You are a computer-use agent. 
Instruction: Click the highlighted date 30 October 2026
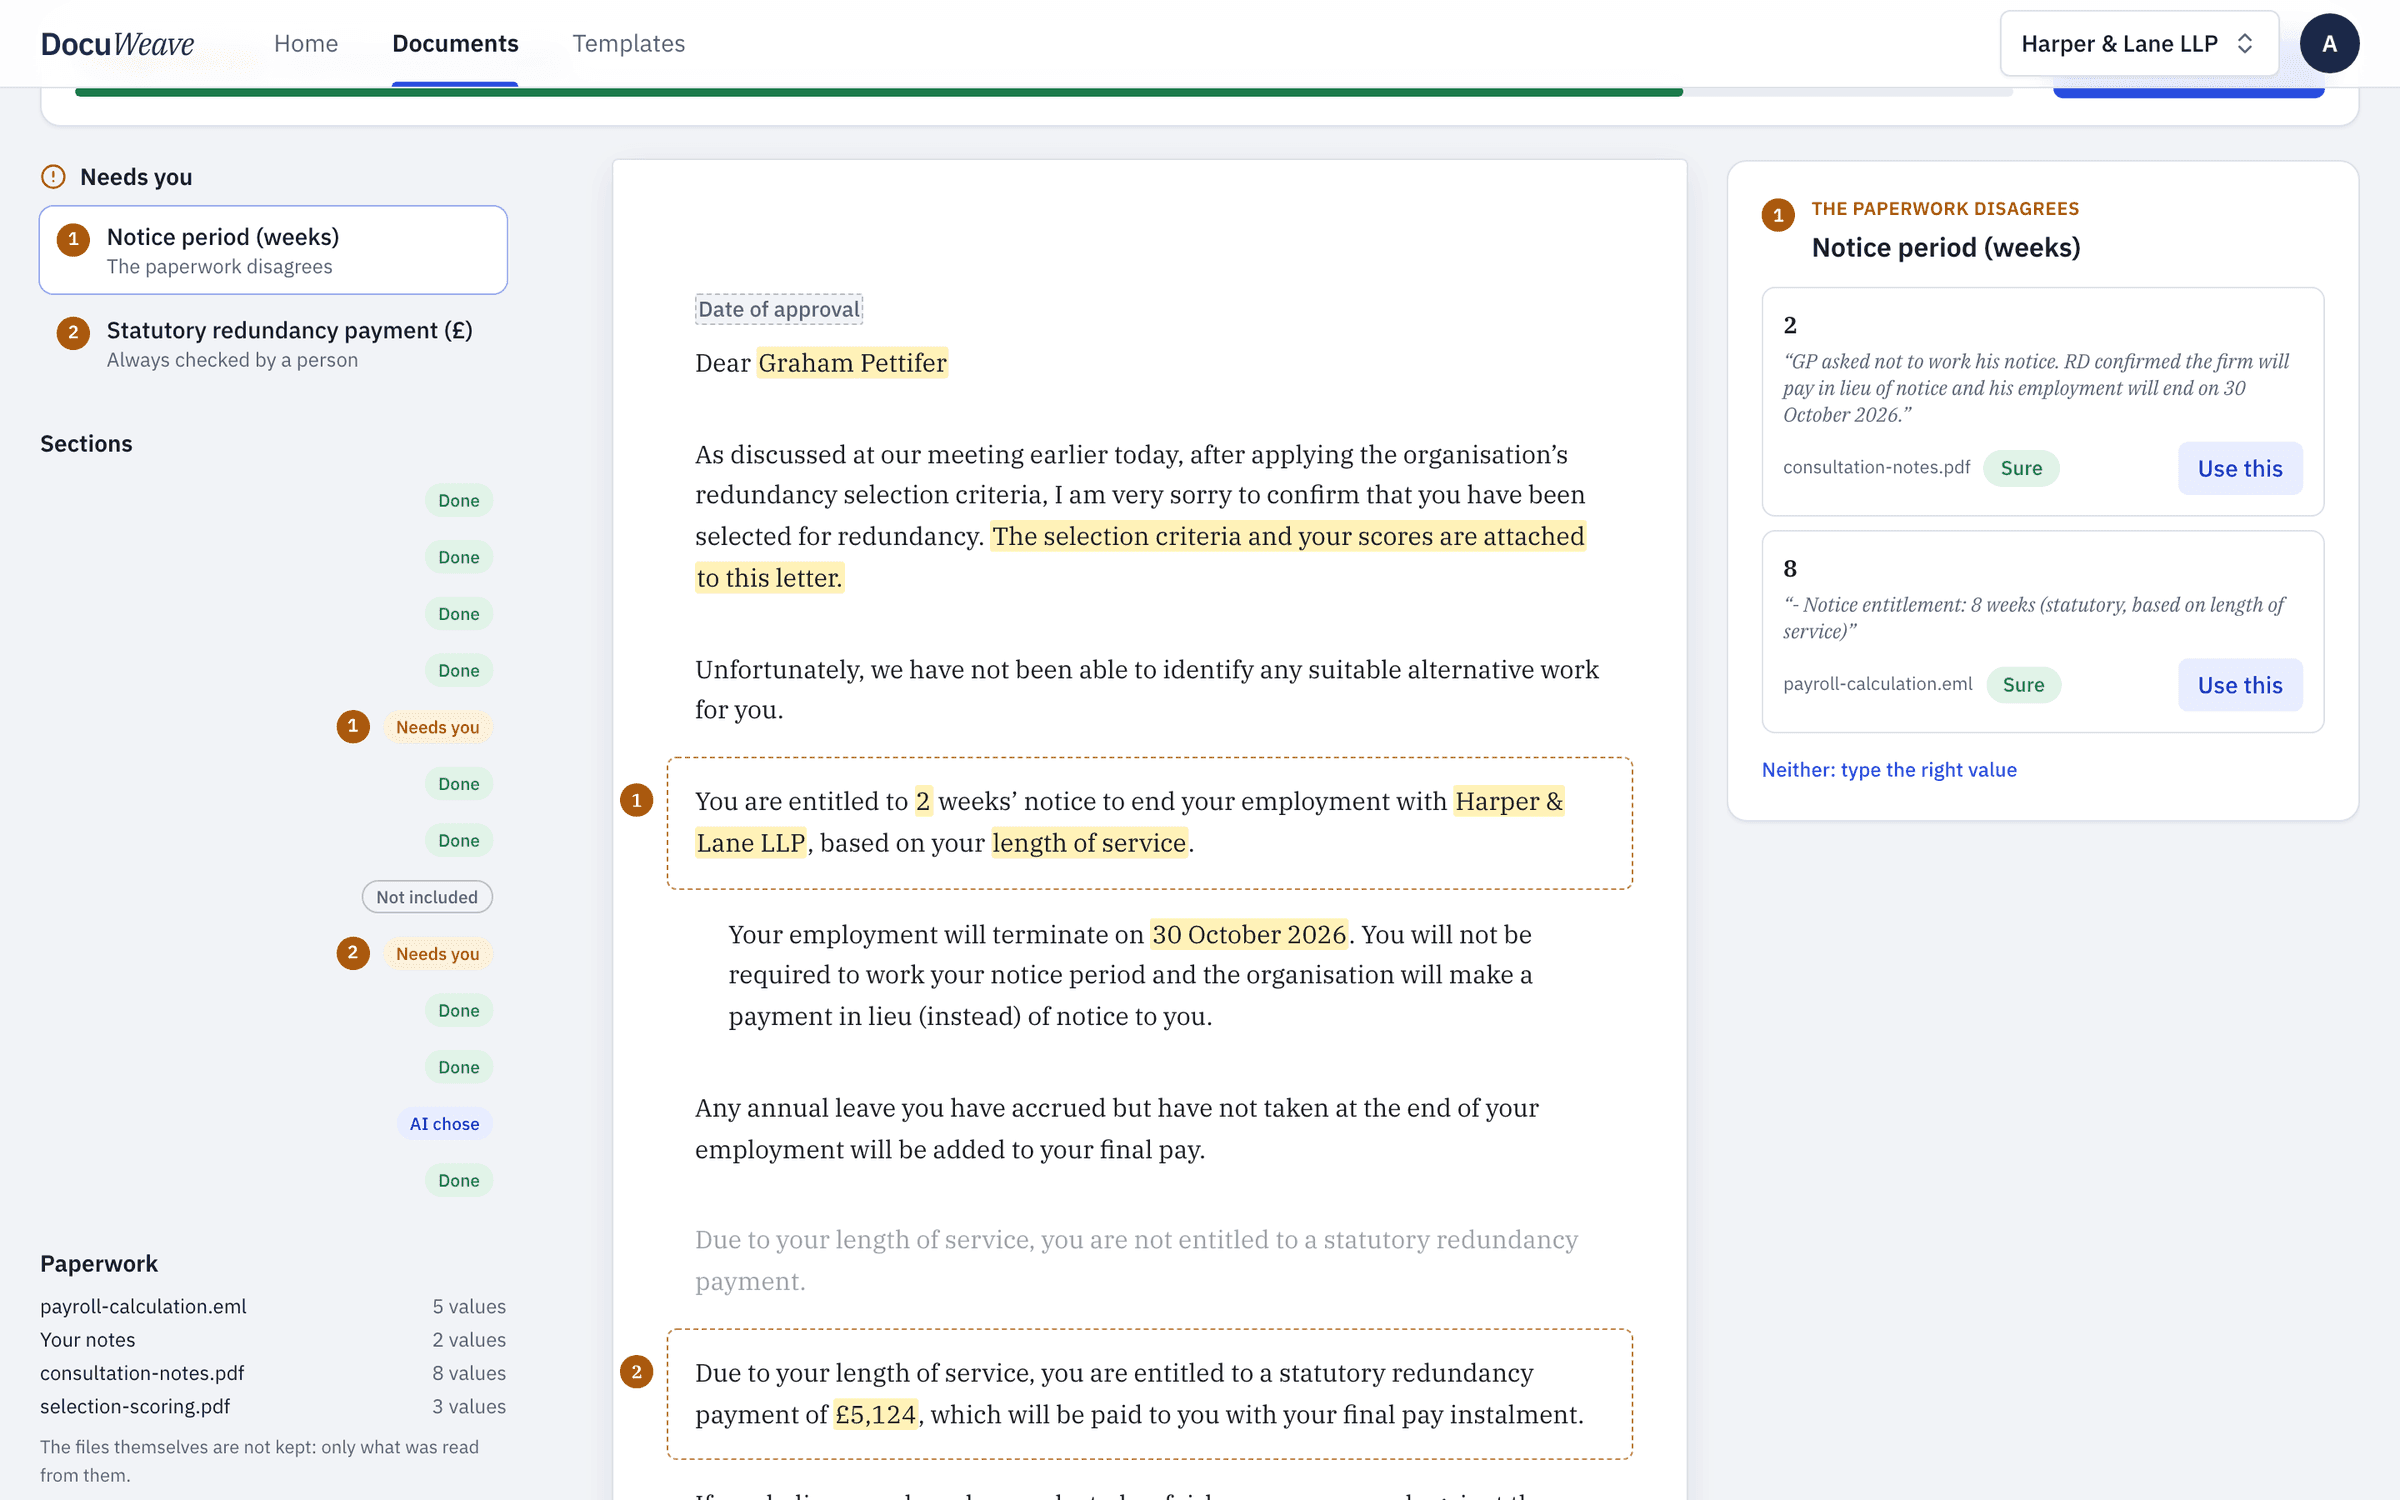point(1248,934)
